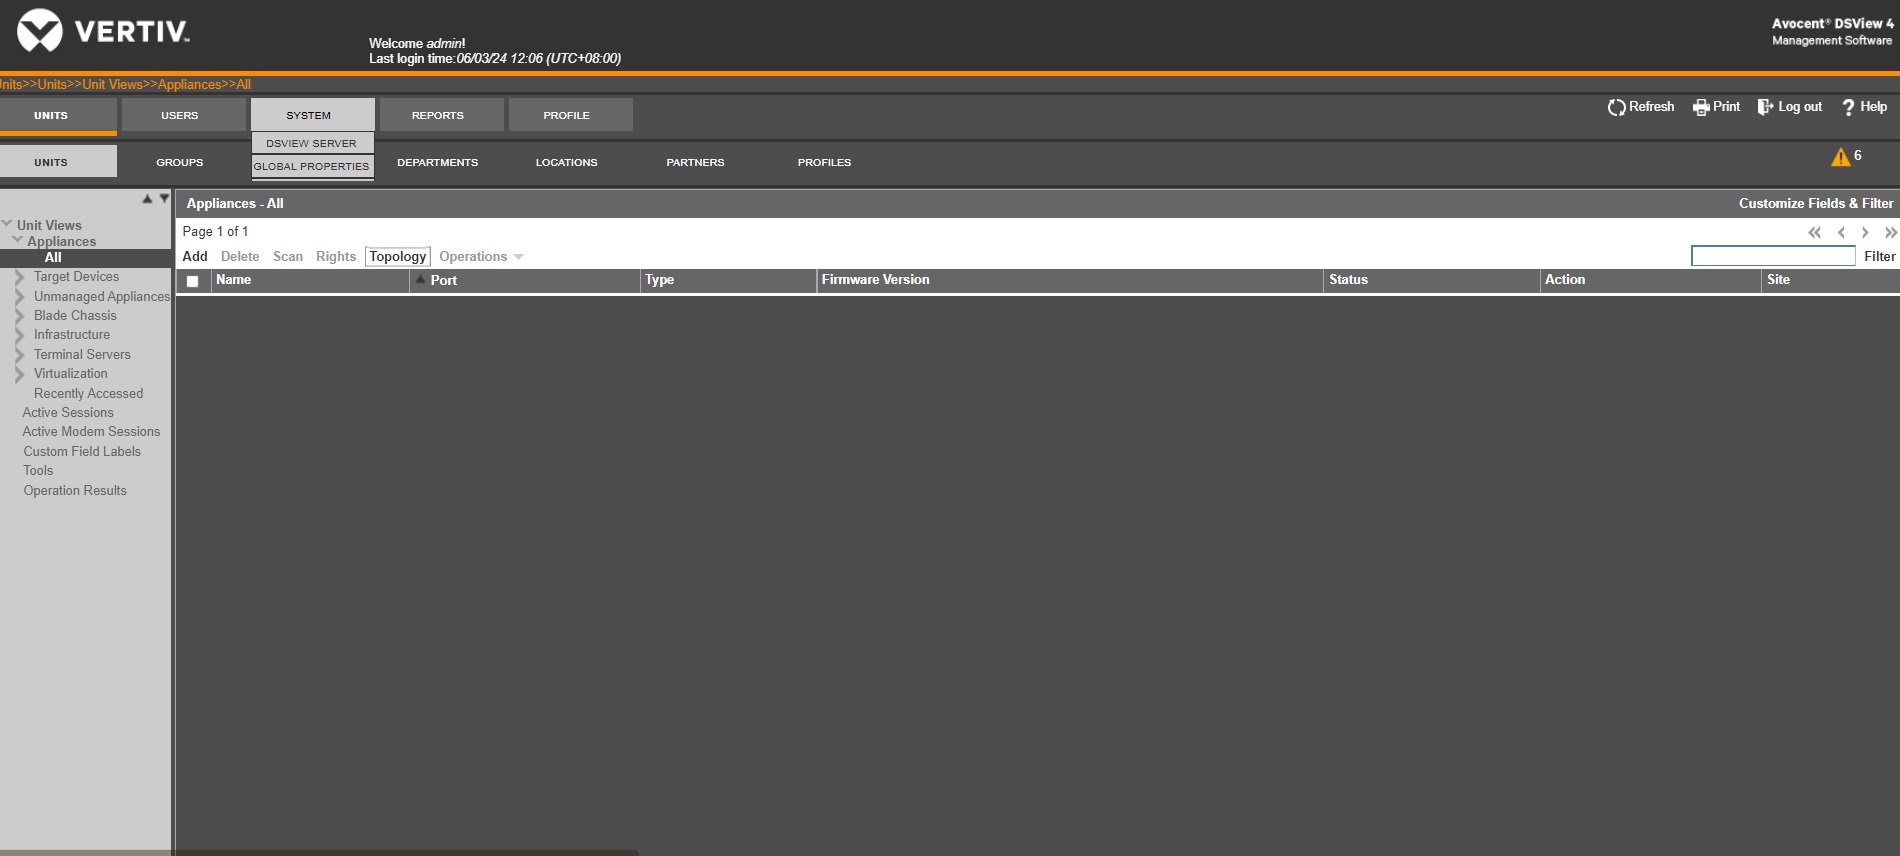This screenshot has height=856, width=1900.
Task: Collapse the Unit Views tree node
Action: coord(7,224)
